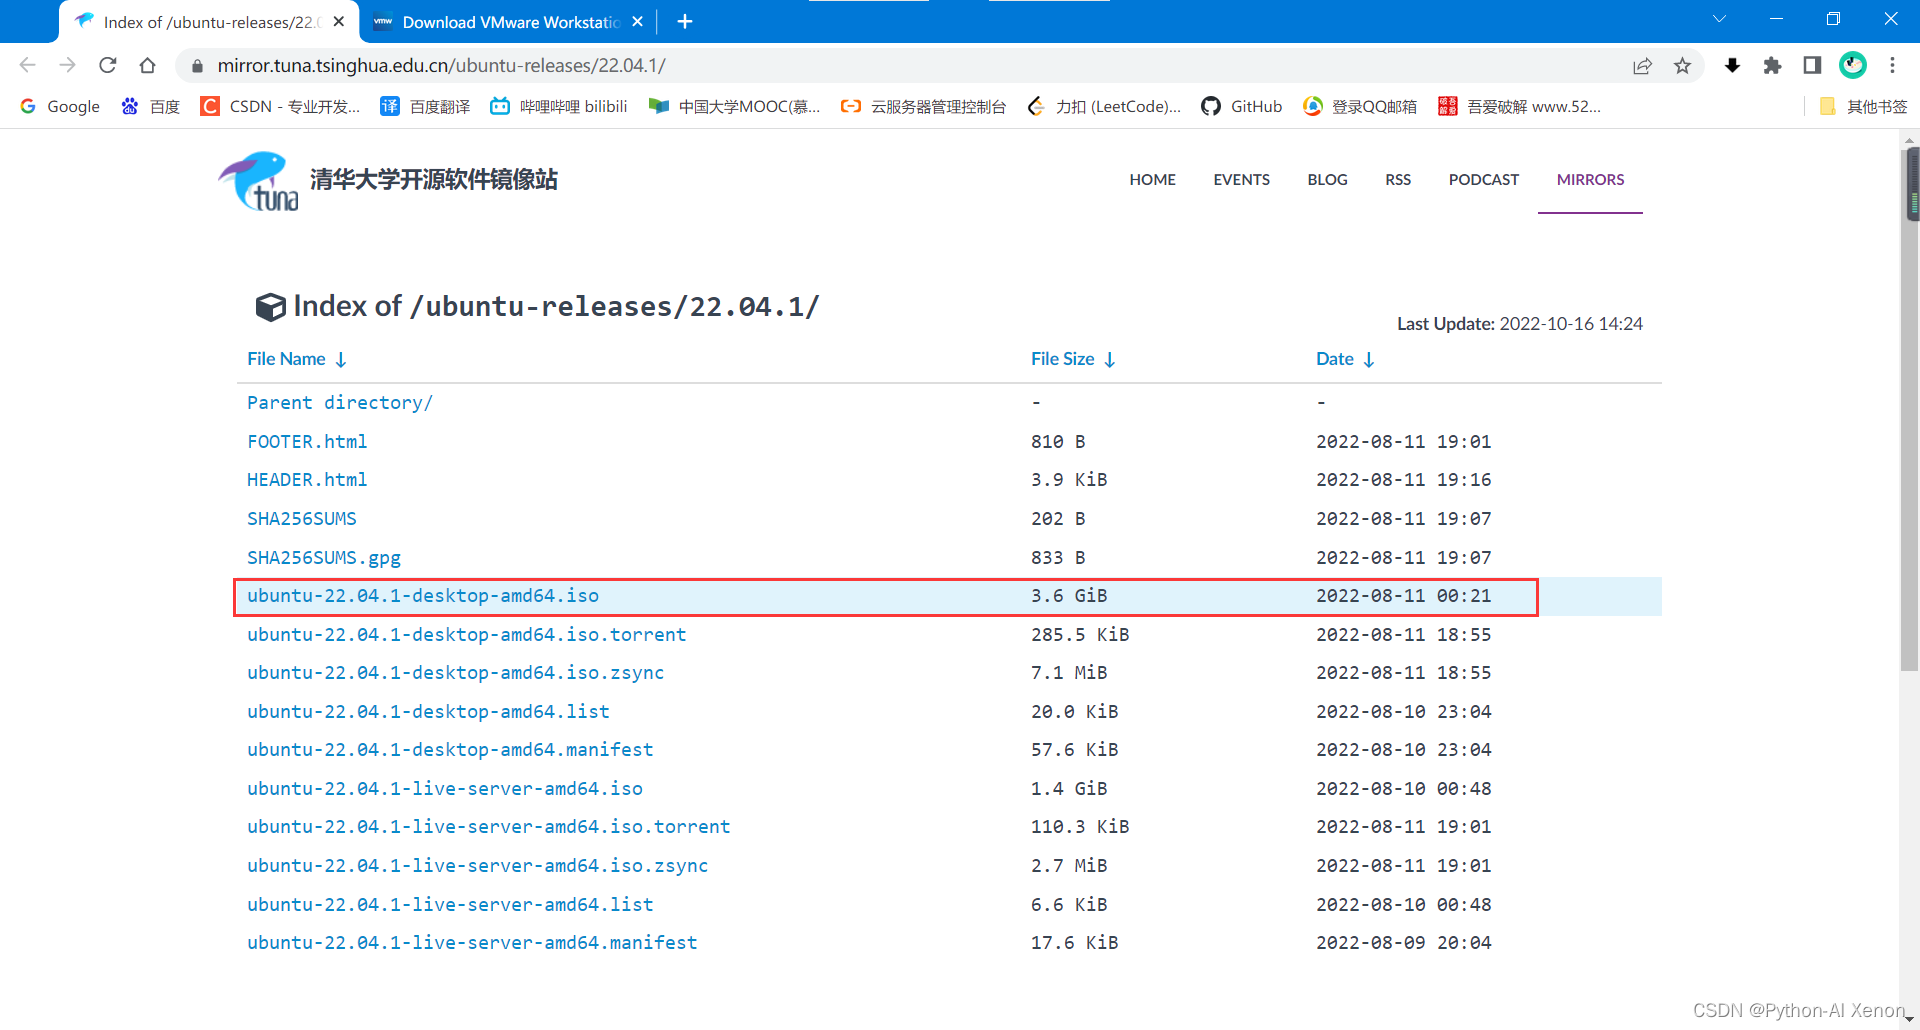This screenshot has height=1030, width=1920.
Task: Open FOOTER.html file link
Action: pos(307,442)
